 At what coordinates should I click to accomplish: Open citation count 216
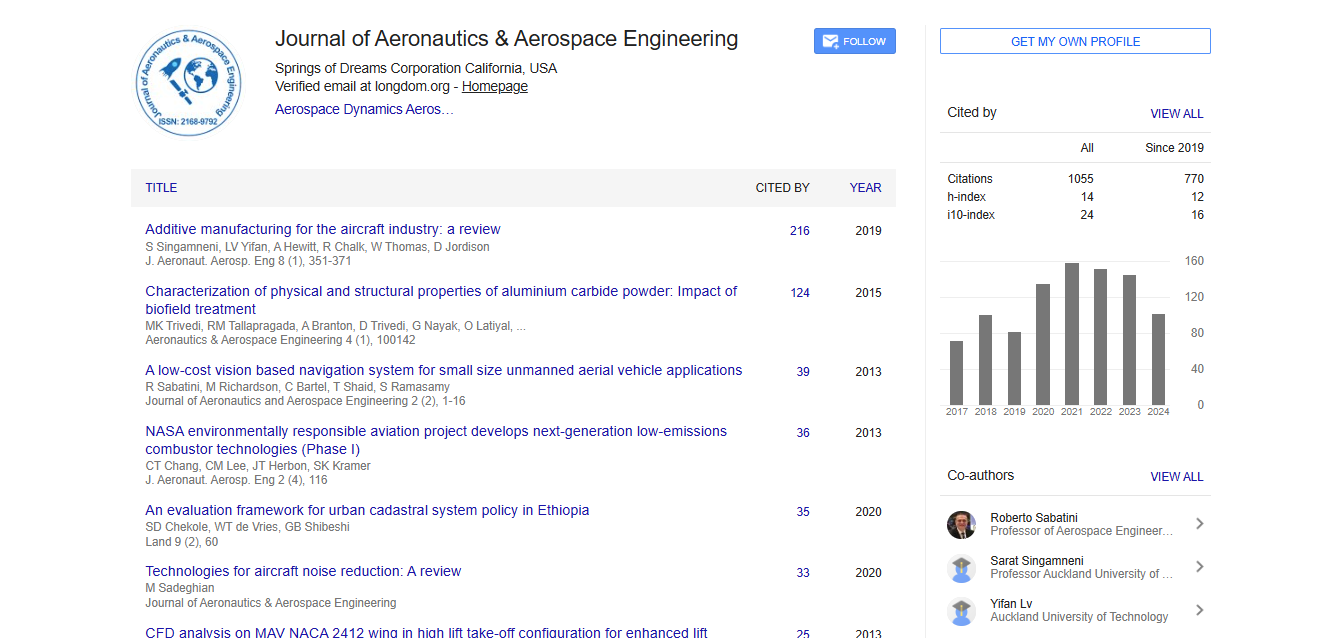click(x=799, y=231)
